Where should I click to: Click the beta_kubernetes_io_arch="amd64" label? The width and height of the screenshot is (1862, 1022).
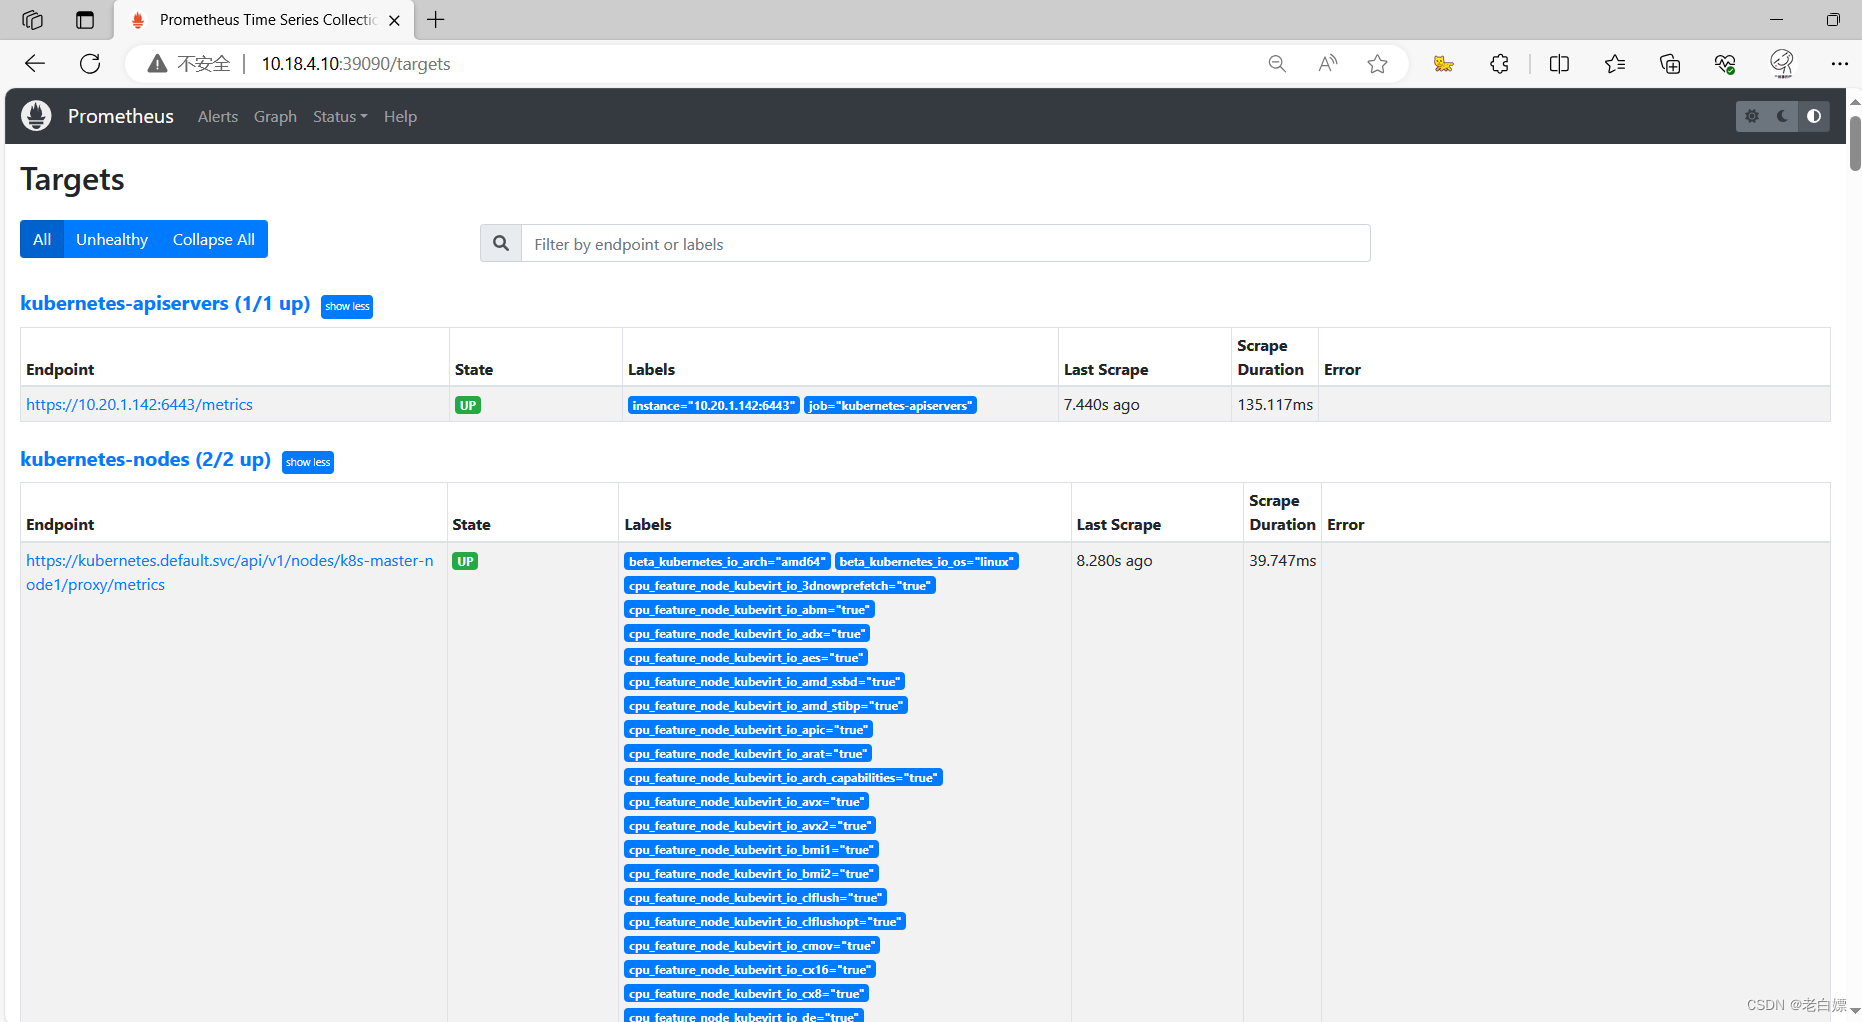727,561
